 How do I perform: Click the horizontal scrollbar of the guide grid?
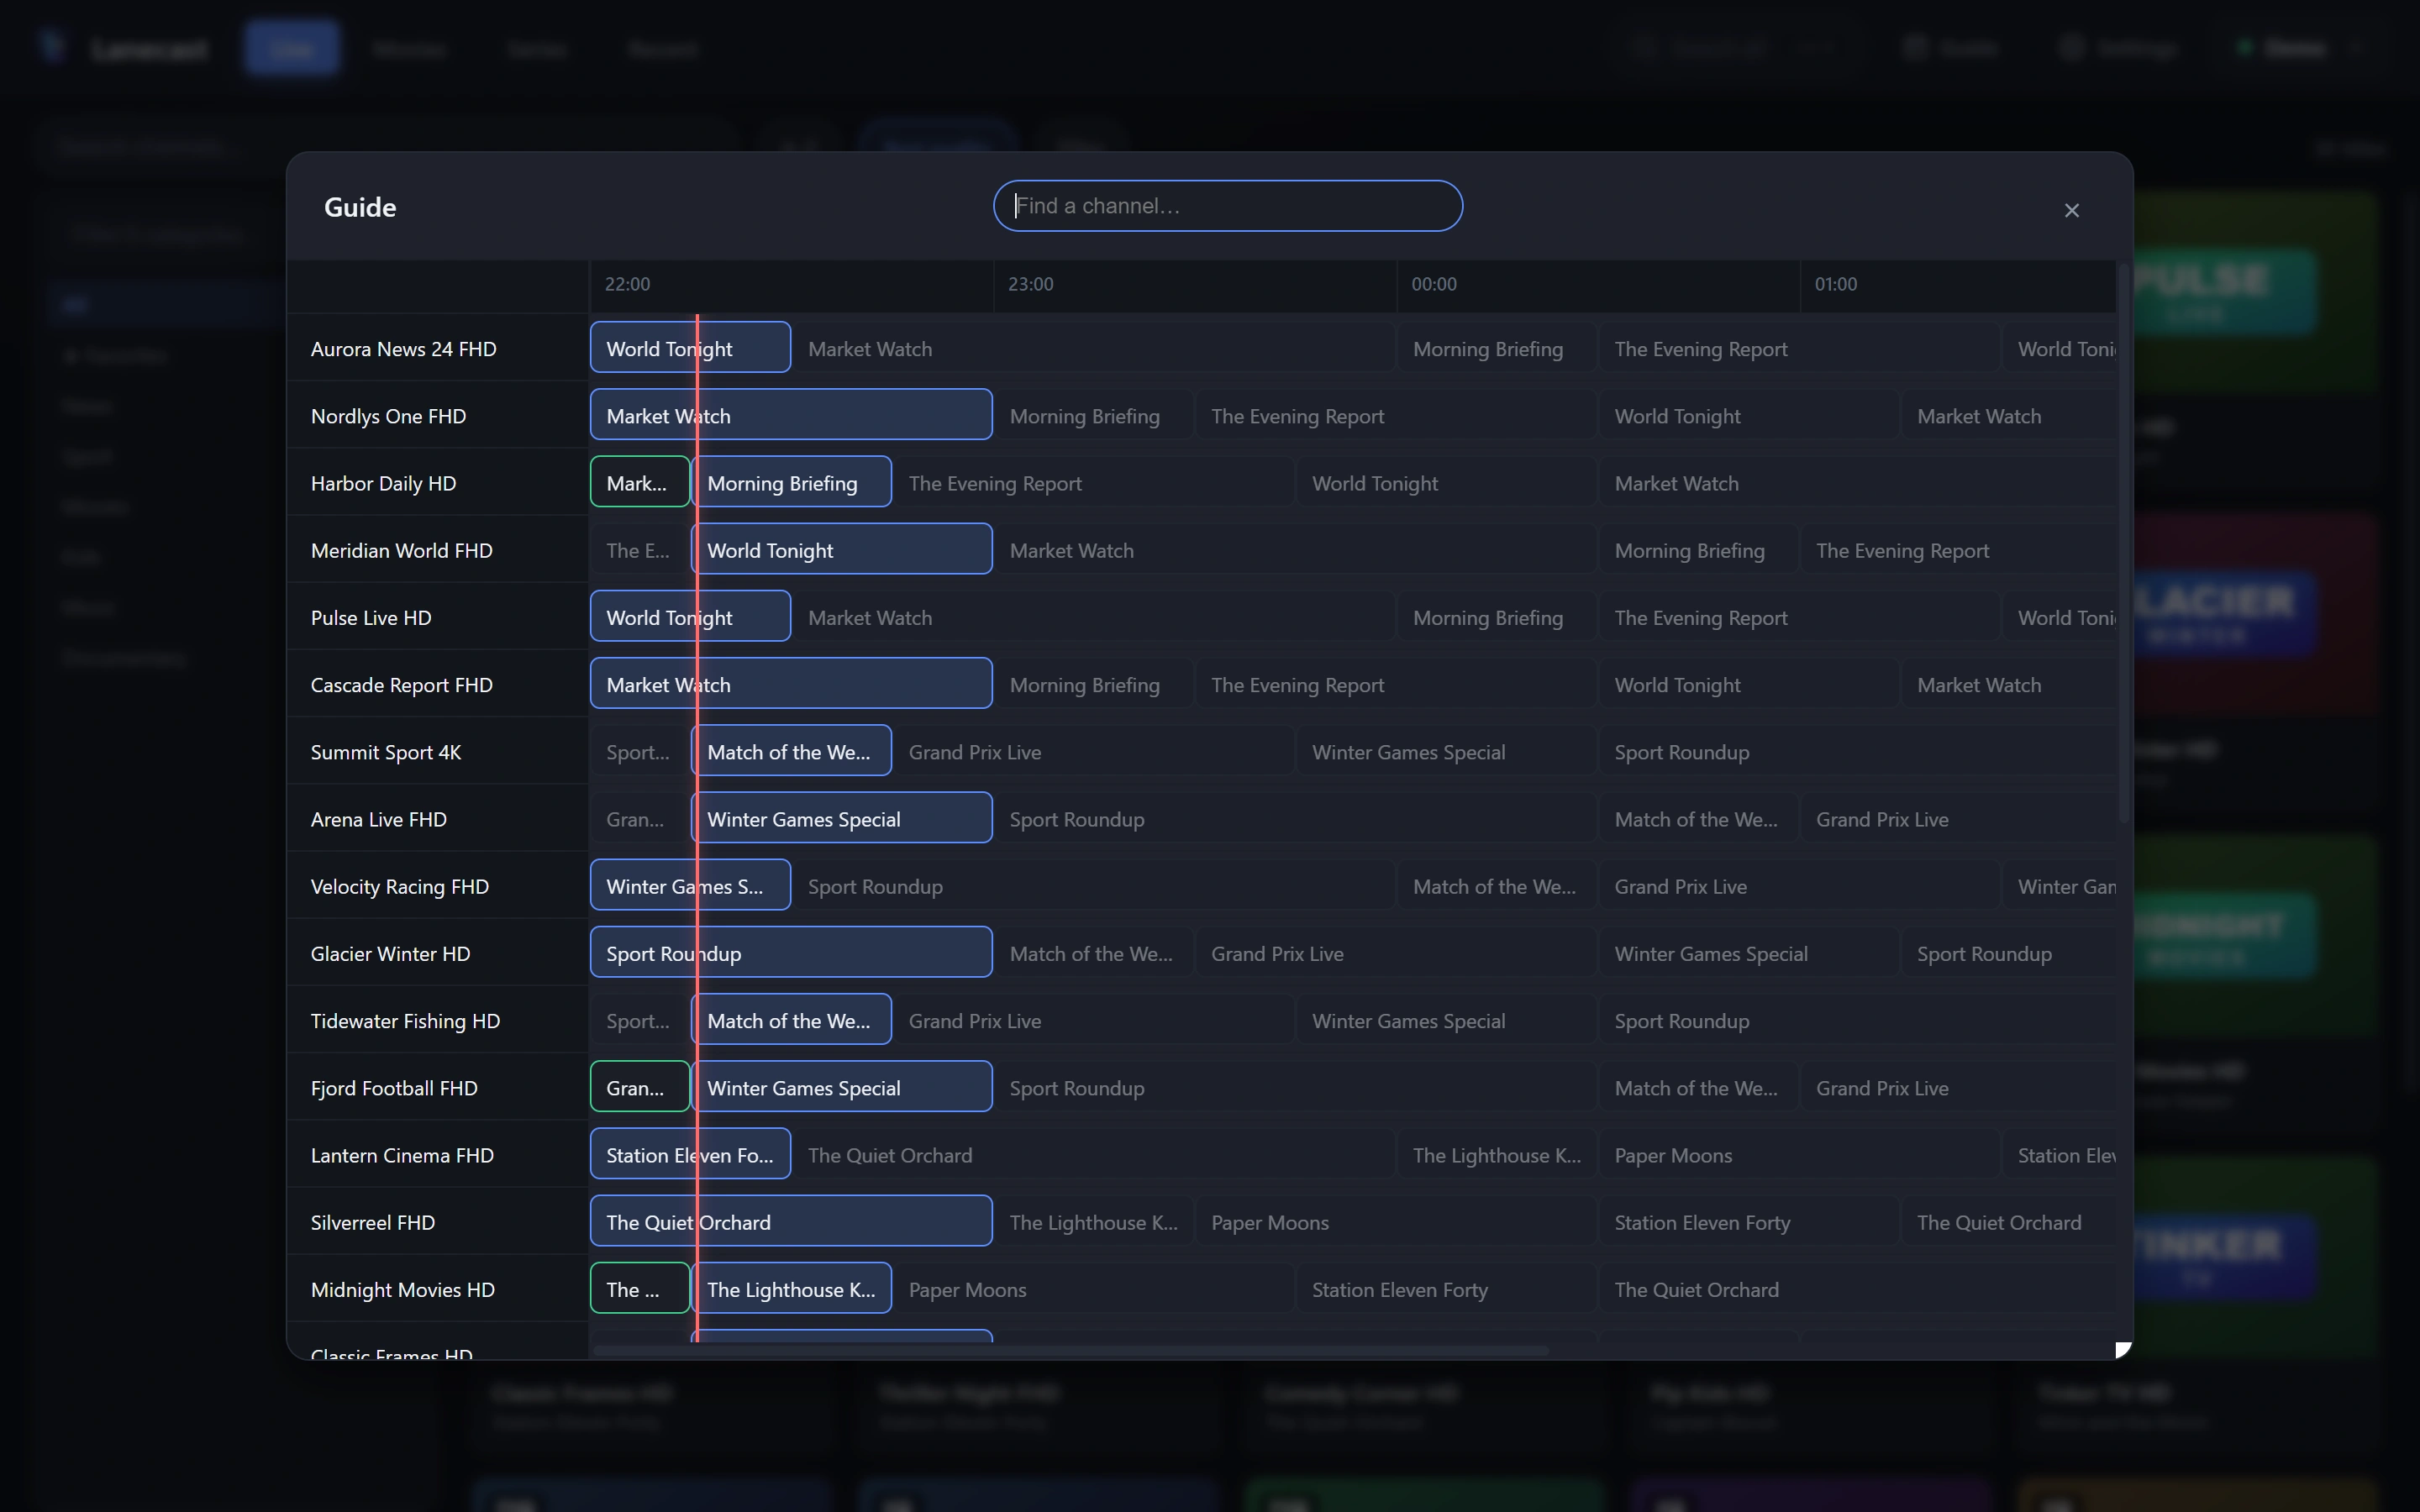[1070, 1350]
